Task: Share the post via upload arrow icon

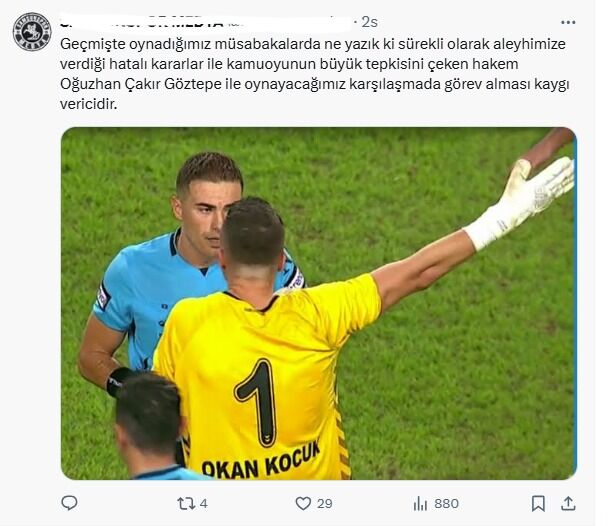Action: (568, 503)
